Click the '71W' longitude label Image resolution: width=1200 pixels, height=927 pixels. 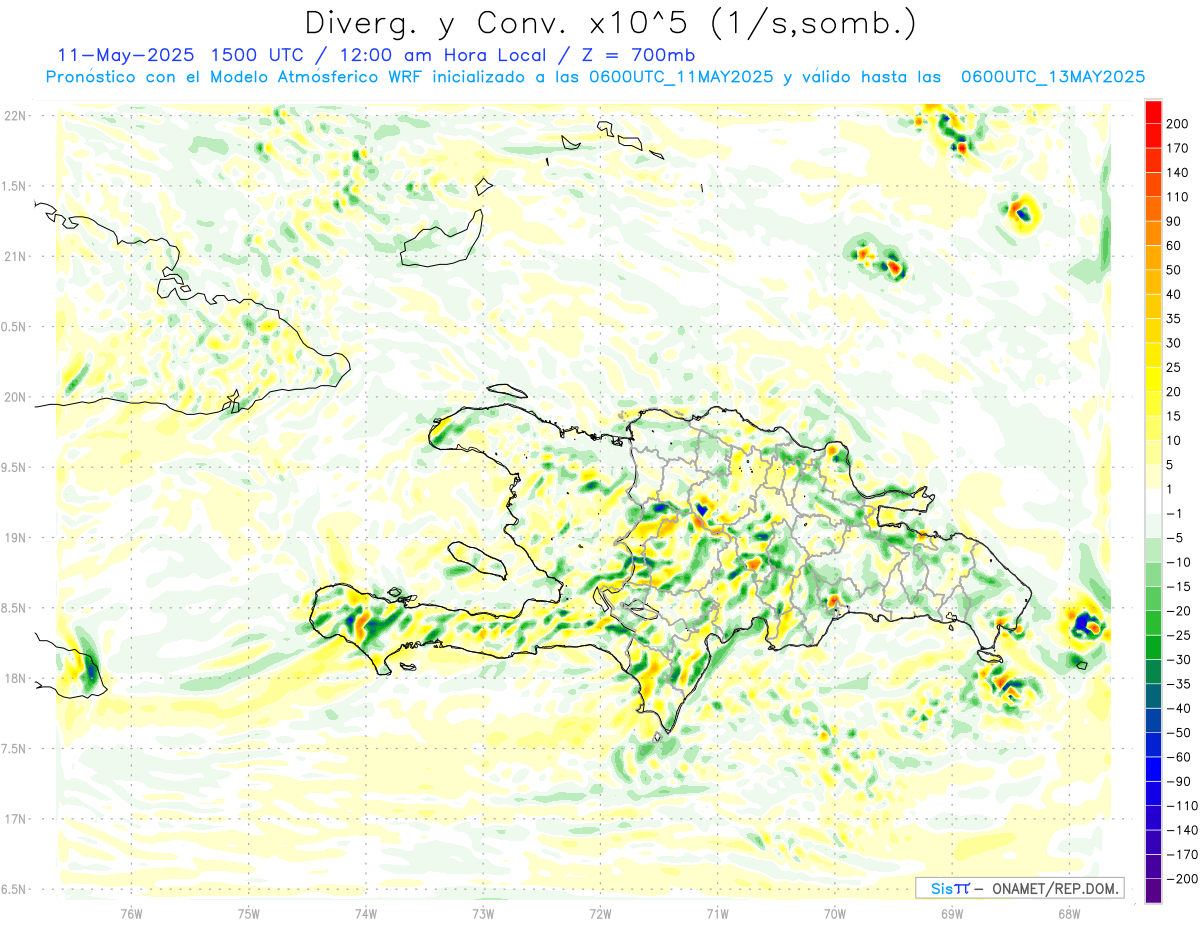[717, 912]
